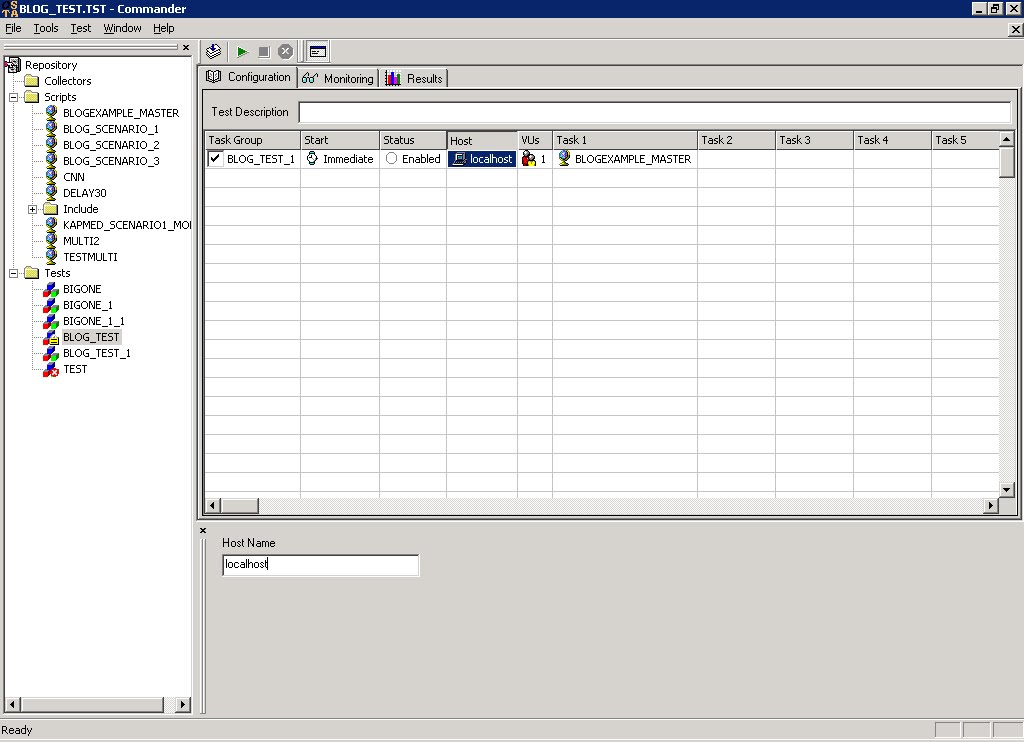This screenshot has height=742, width=1024.
Task: Click the save-test toolbar icon
Action: click(214, 52)
